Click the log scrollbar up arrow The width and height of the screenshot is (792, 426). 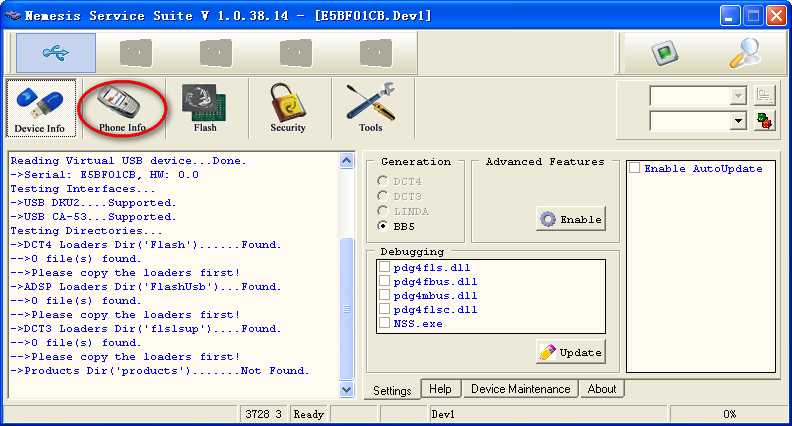pos(346,161)
